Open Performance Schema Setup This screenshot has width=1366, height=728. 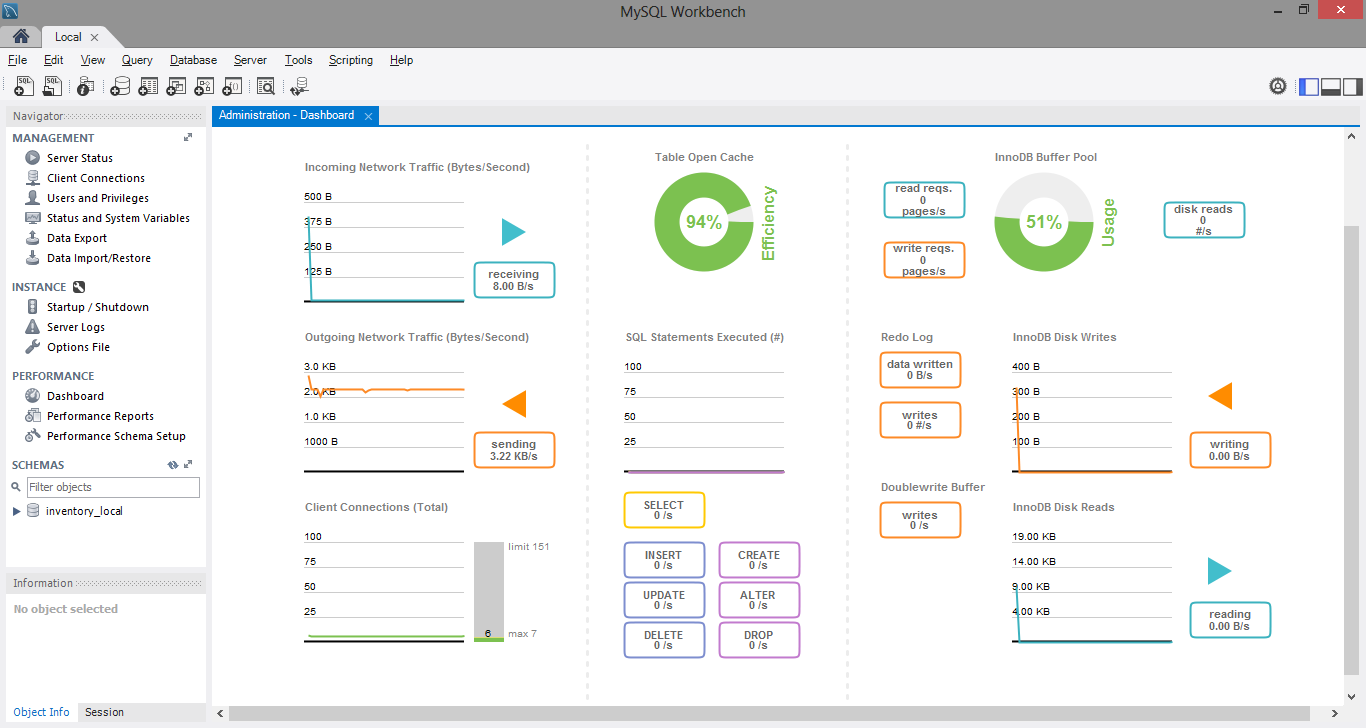click(116, 436)
